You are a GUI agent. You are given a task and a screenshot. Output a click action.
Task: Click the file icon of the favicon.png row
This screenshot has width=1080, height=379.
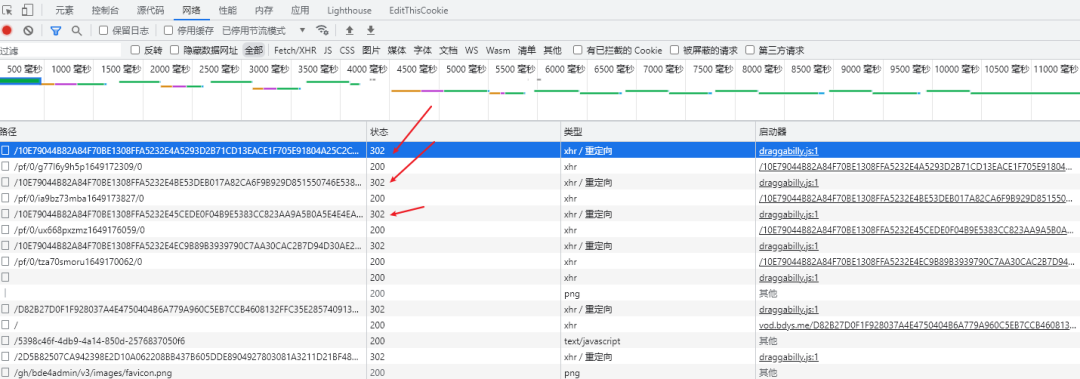tap(5, 373)
